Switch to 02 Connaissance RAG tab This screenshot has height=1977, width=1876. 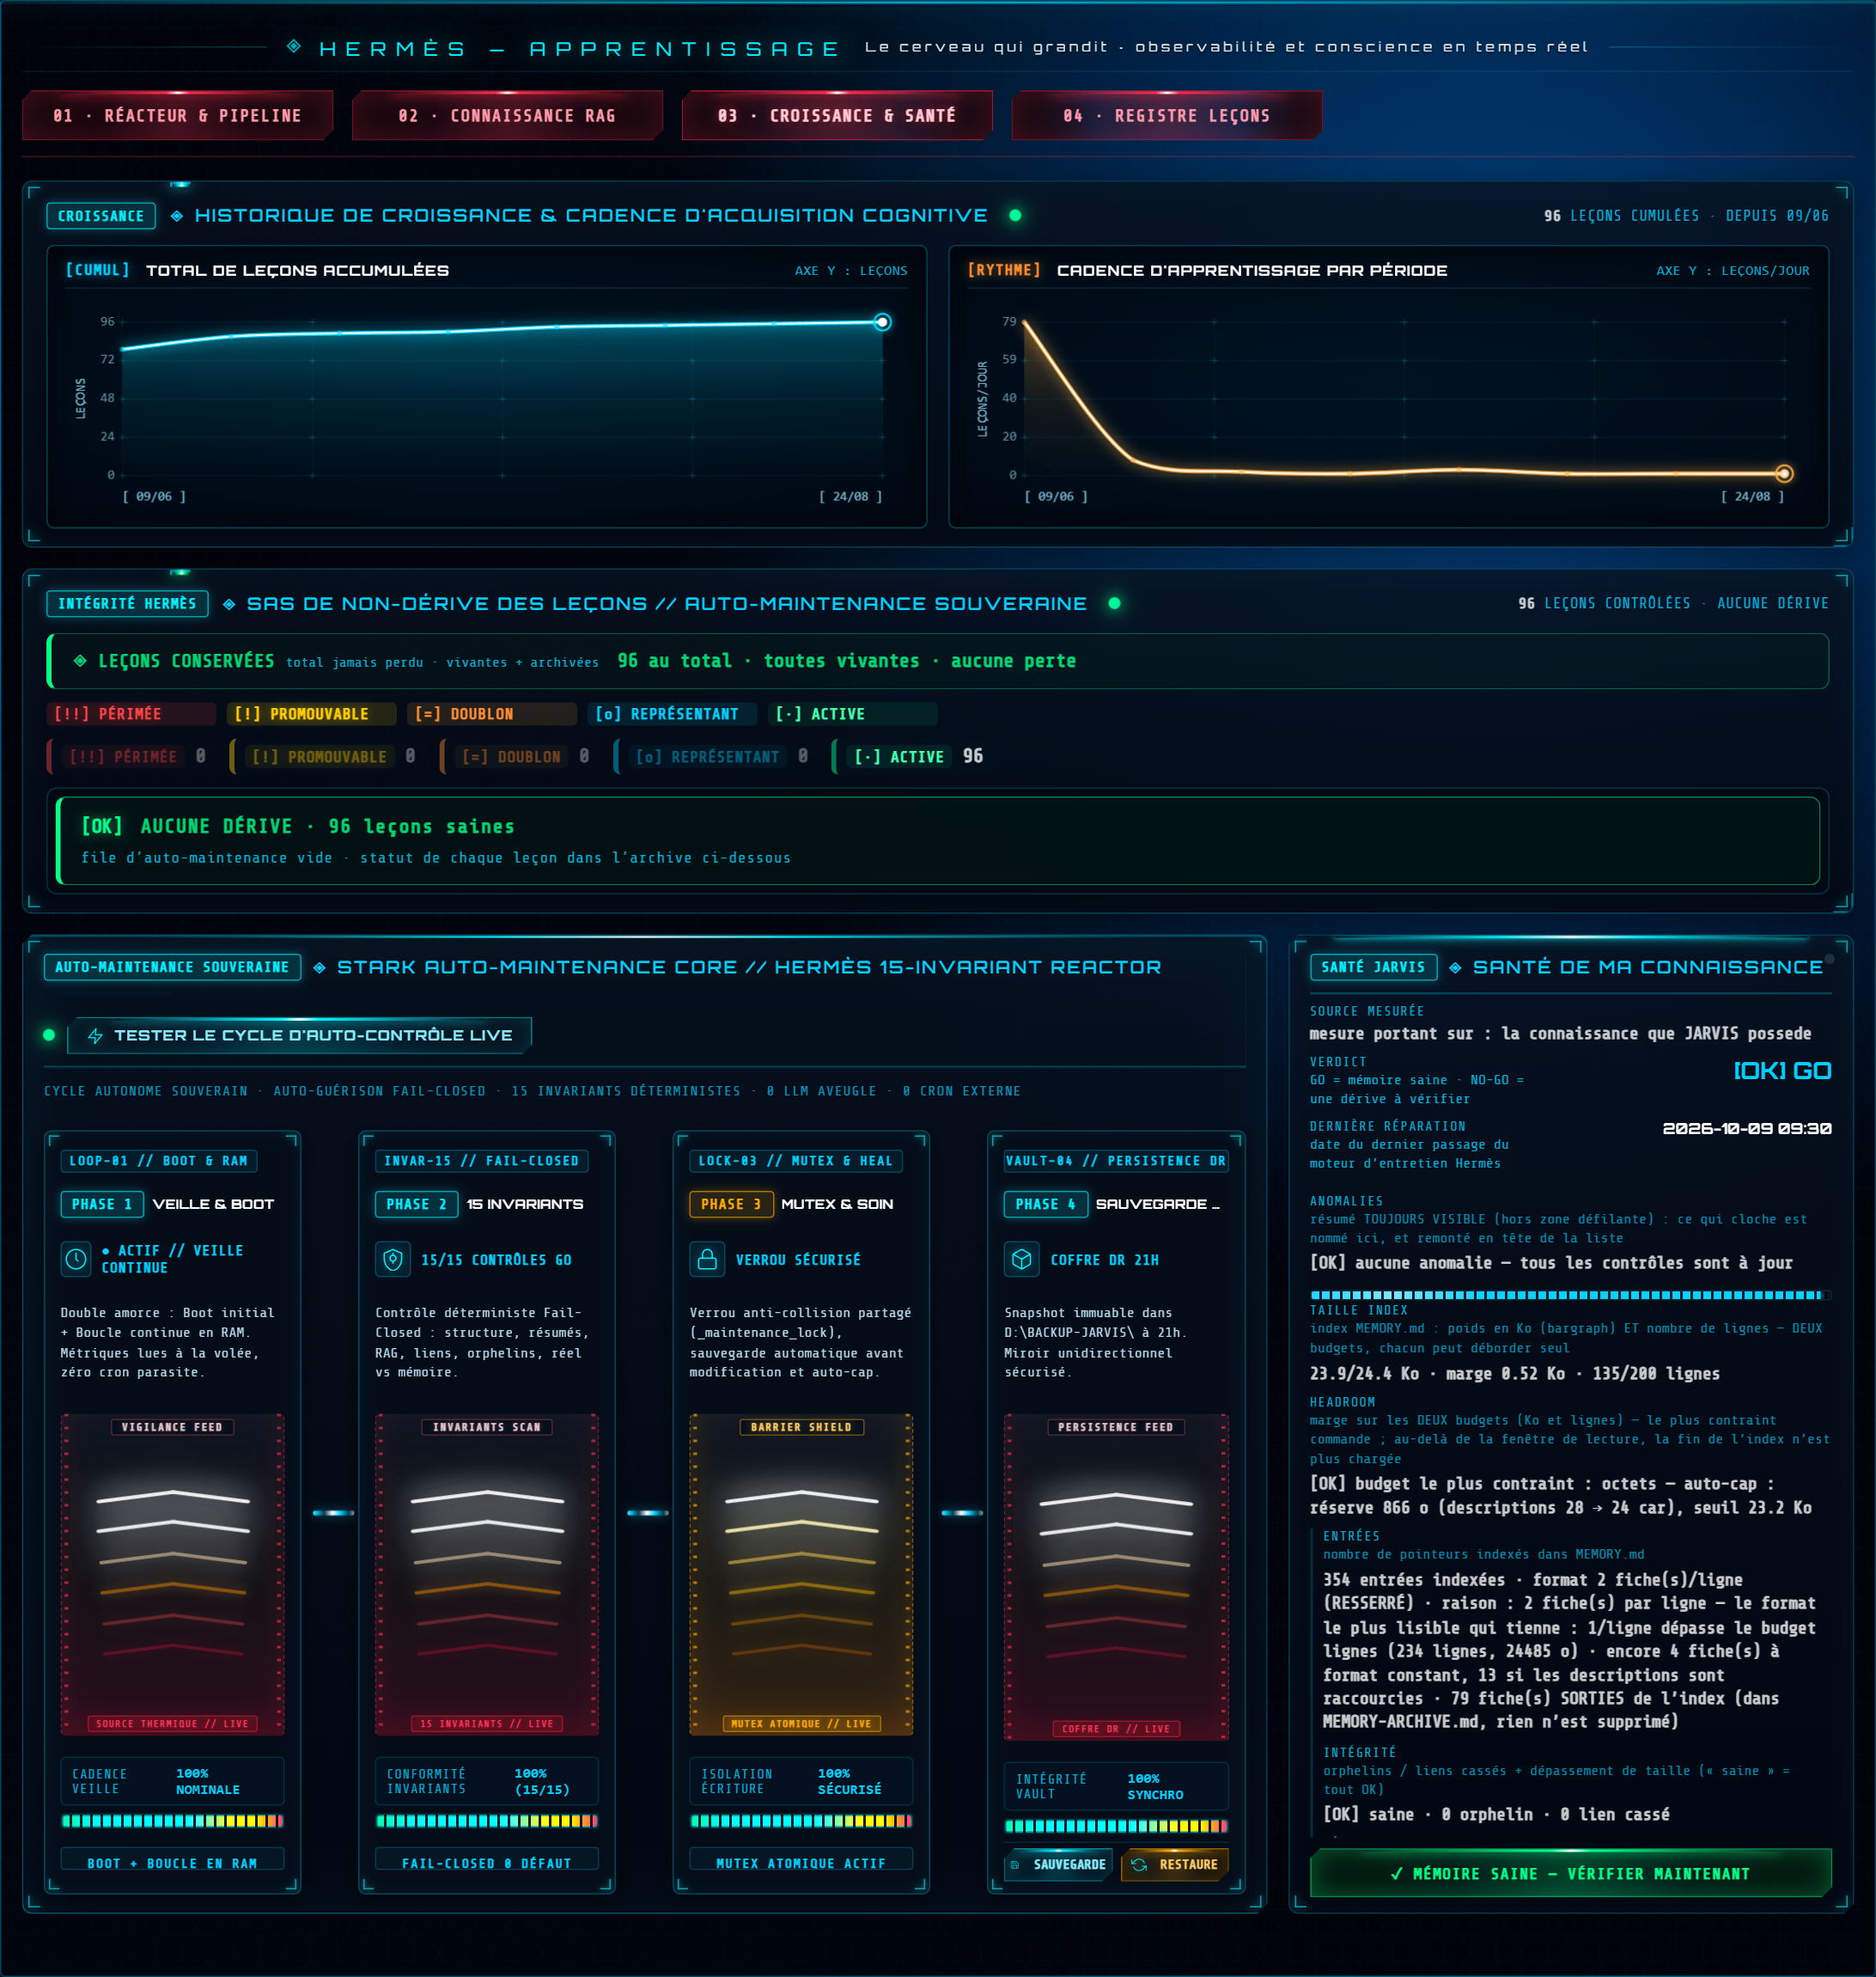pos(507,115)
